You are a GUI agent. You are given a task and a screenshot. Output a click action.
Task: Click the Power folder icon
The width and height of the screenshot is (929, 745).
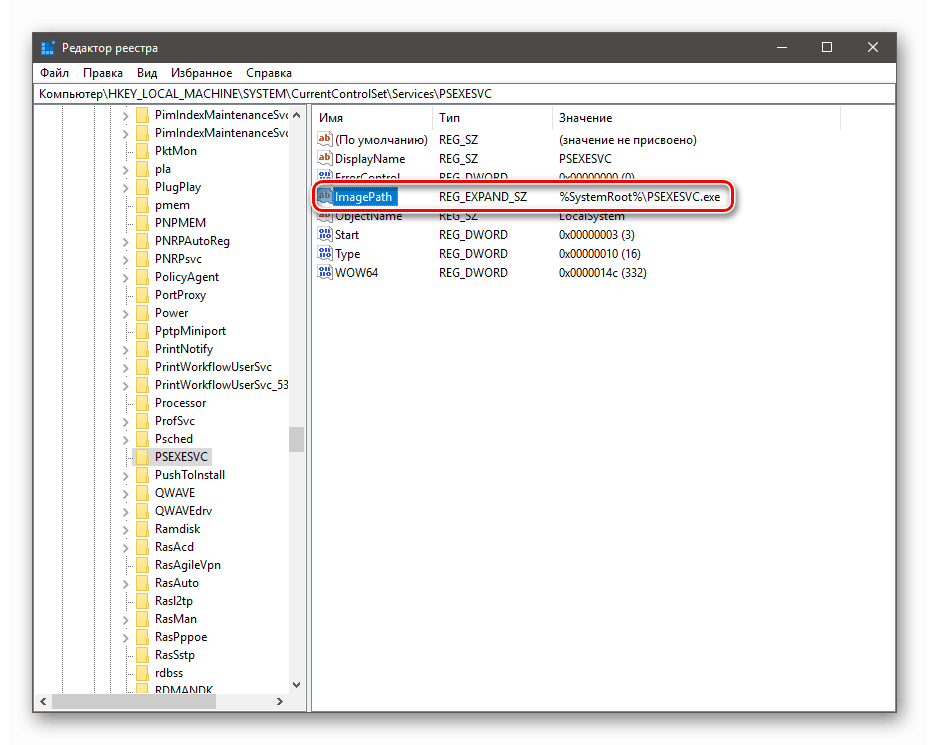pyautogui.click(x=142, y=313)
